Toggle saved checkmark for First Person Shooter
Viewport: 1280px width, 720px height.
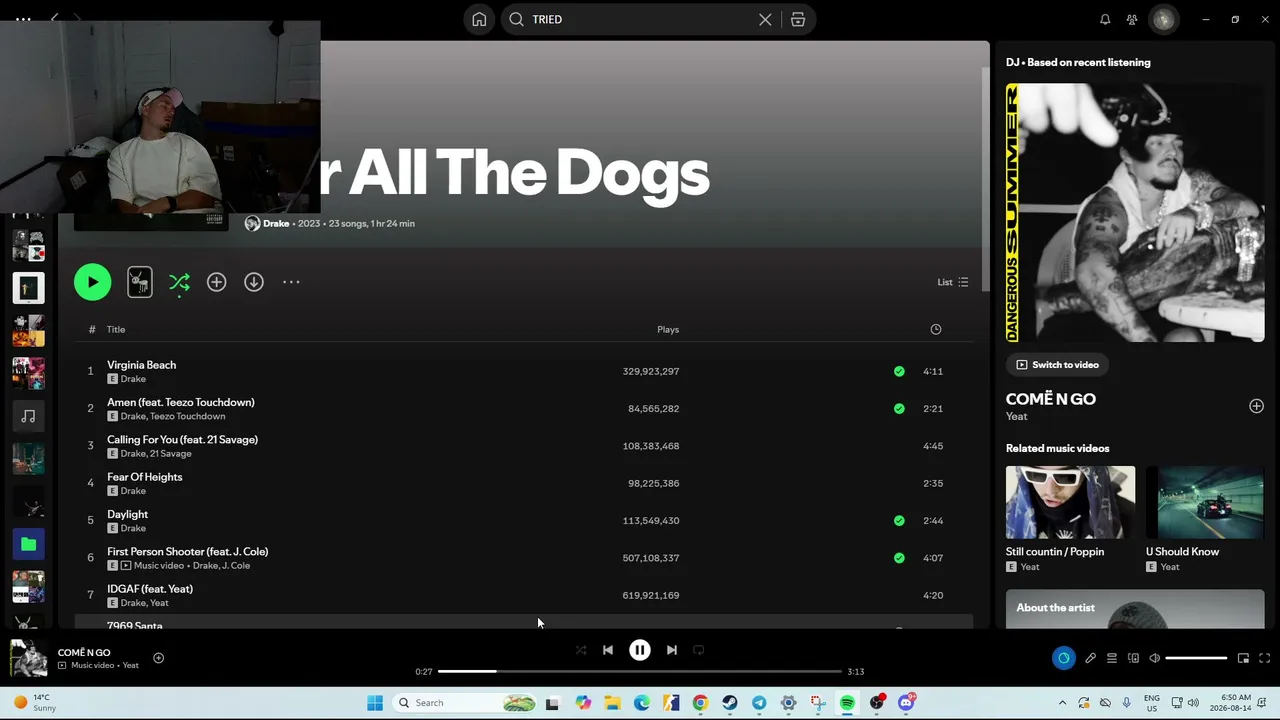tap(899, 558)
